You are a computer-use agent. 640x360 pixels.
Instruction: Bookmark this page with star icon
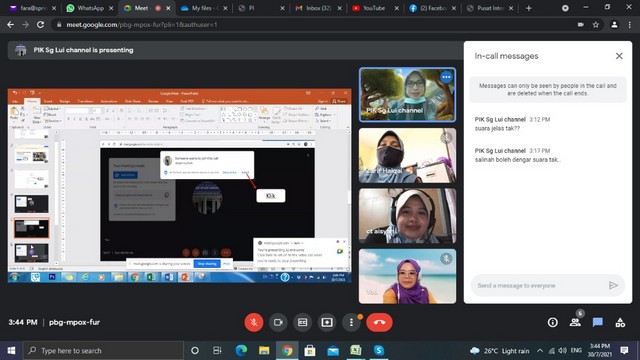click(596, 24)
